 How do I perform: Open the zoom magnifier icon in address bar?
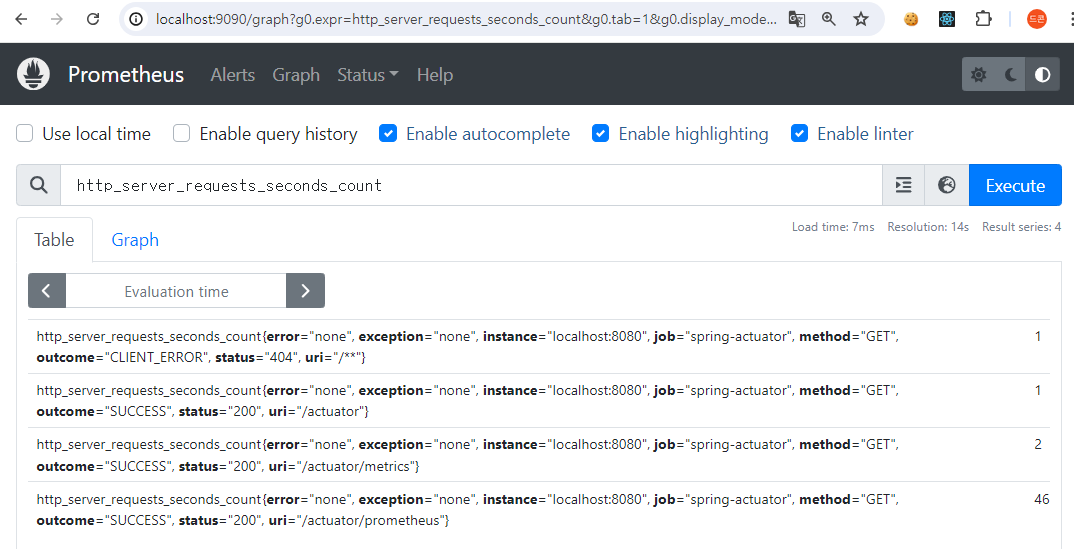[829, 19]
